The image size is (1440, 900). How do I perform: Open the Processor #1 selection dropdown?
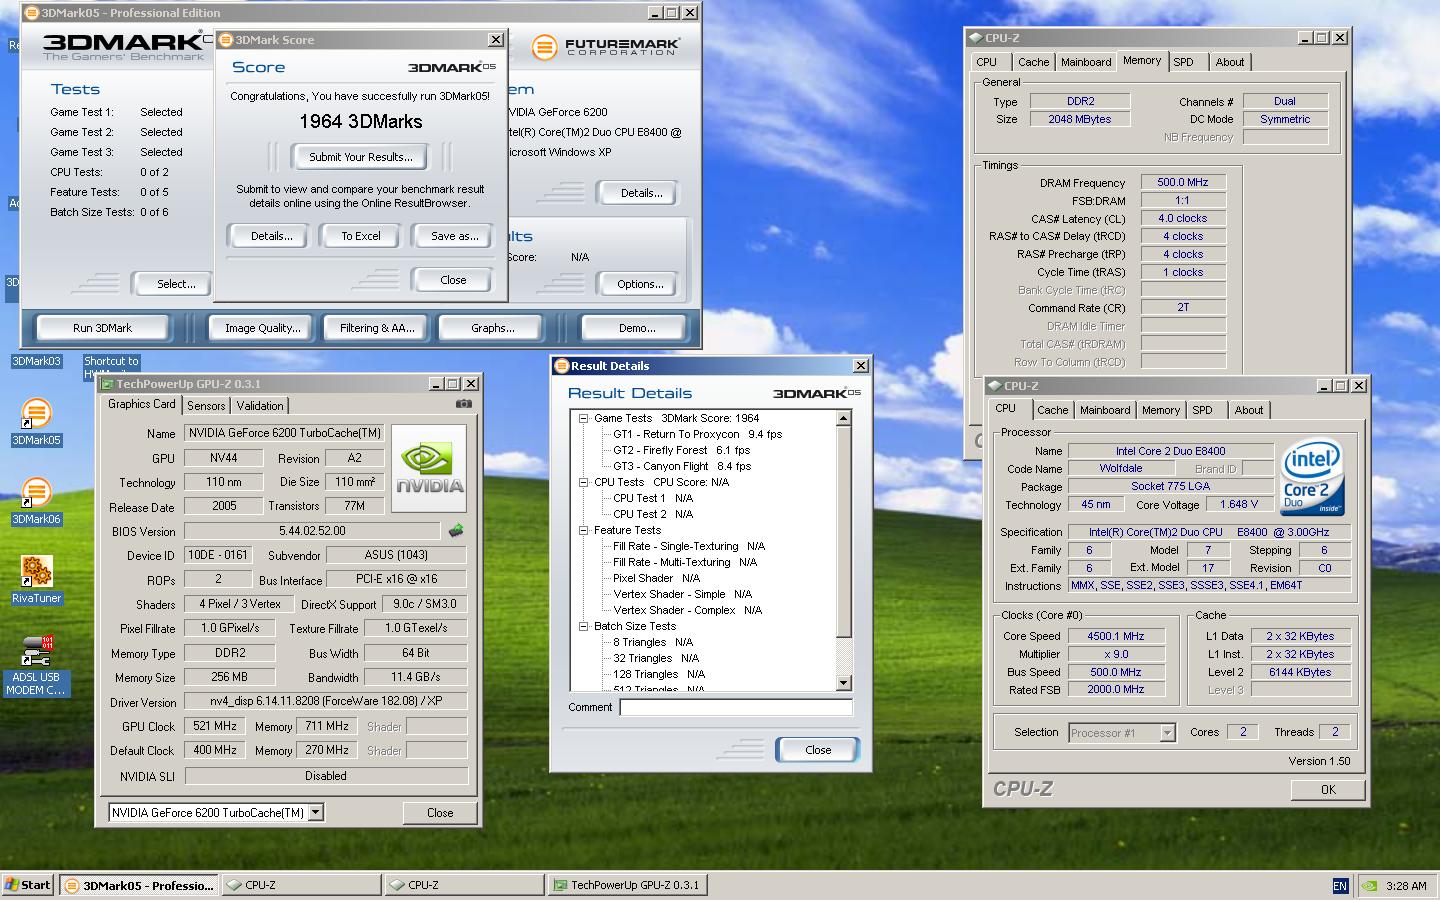(x=1167, y=733)
